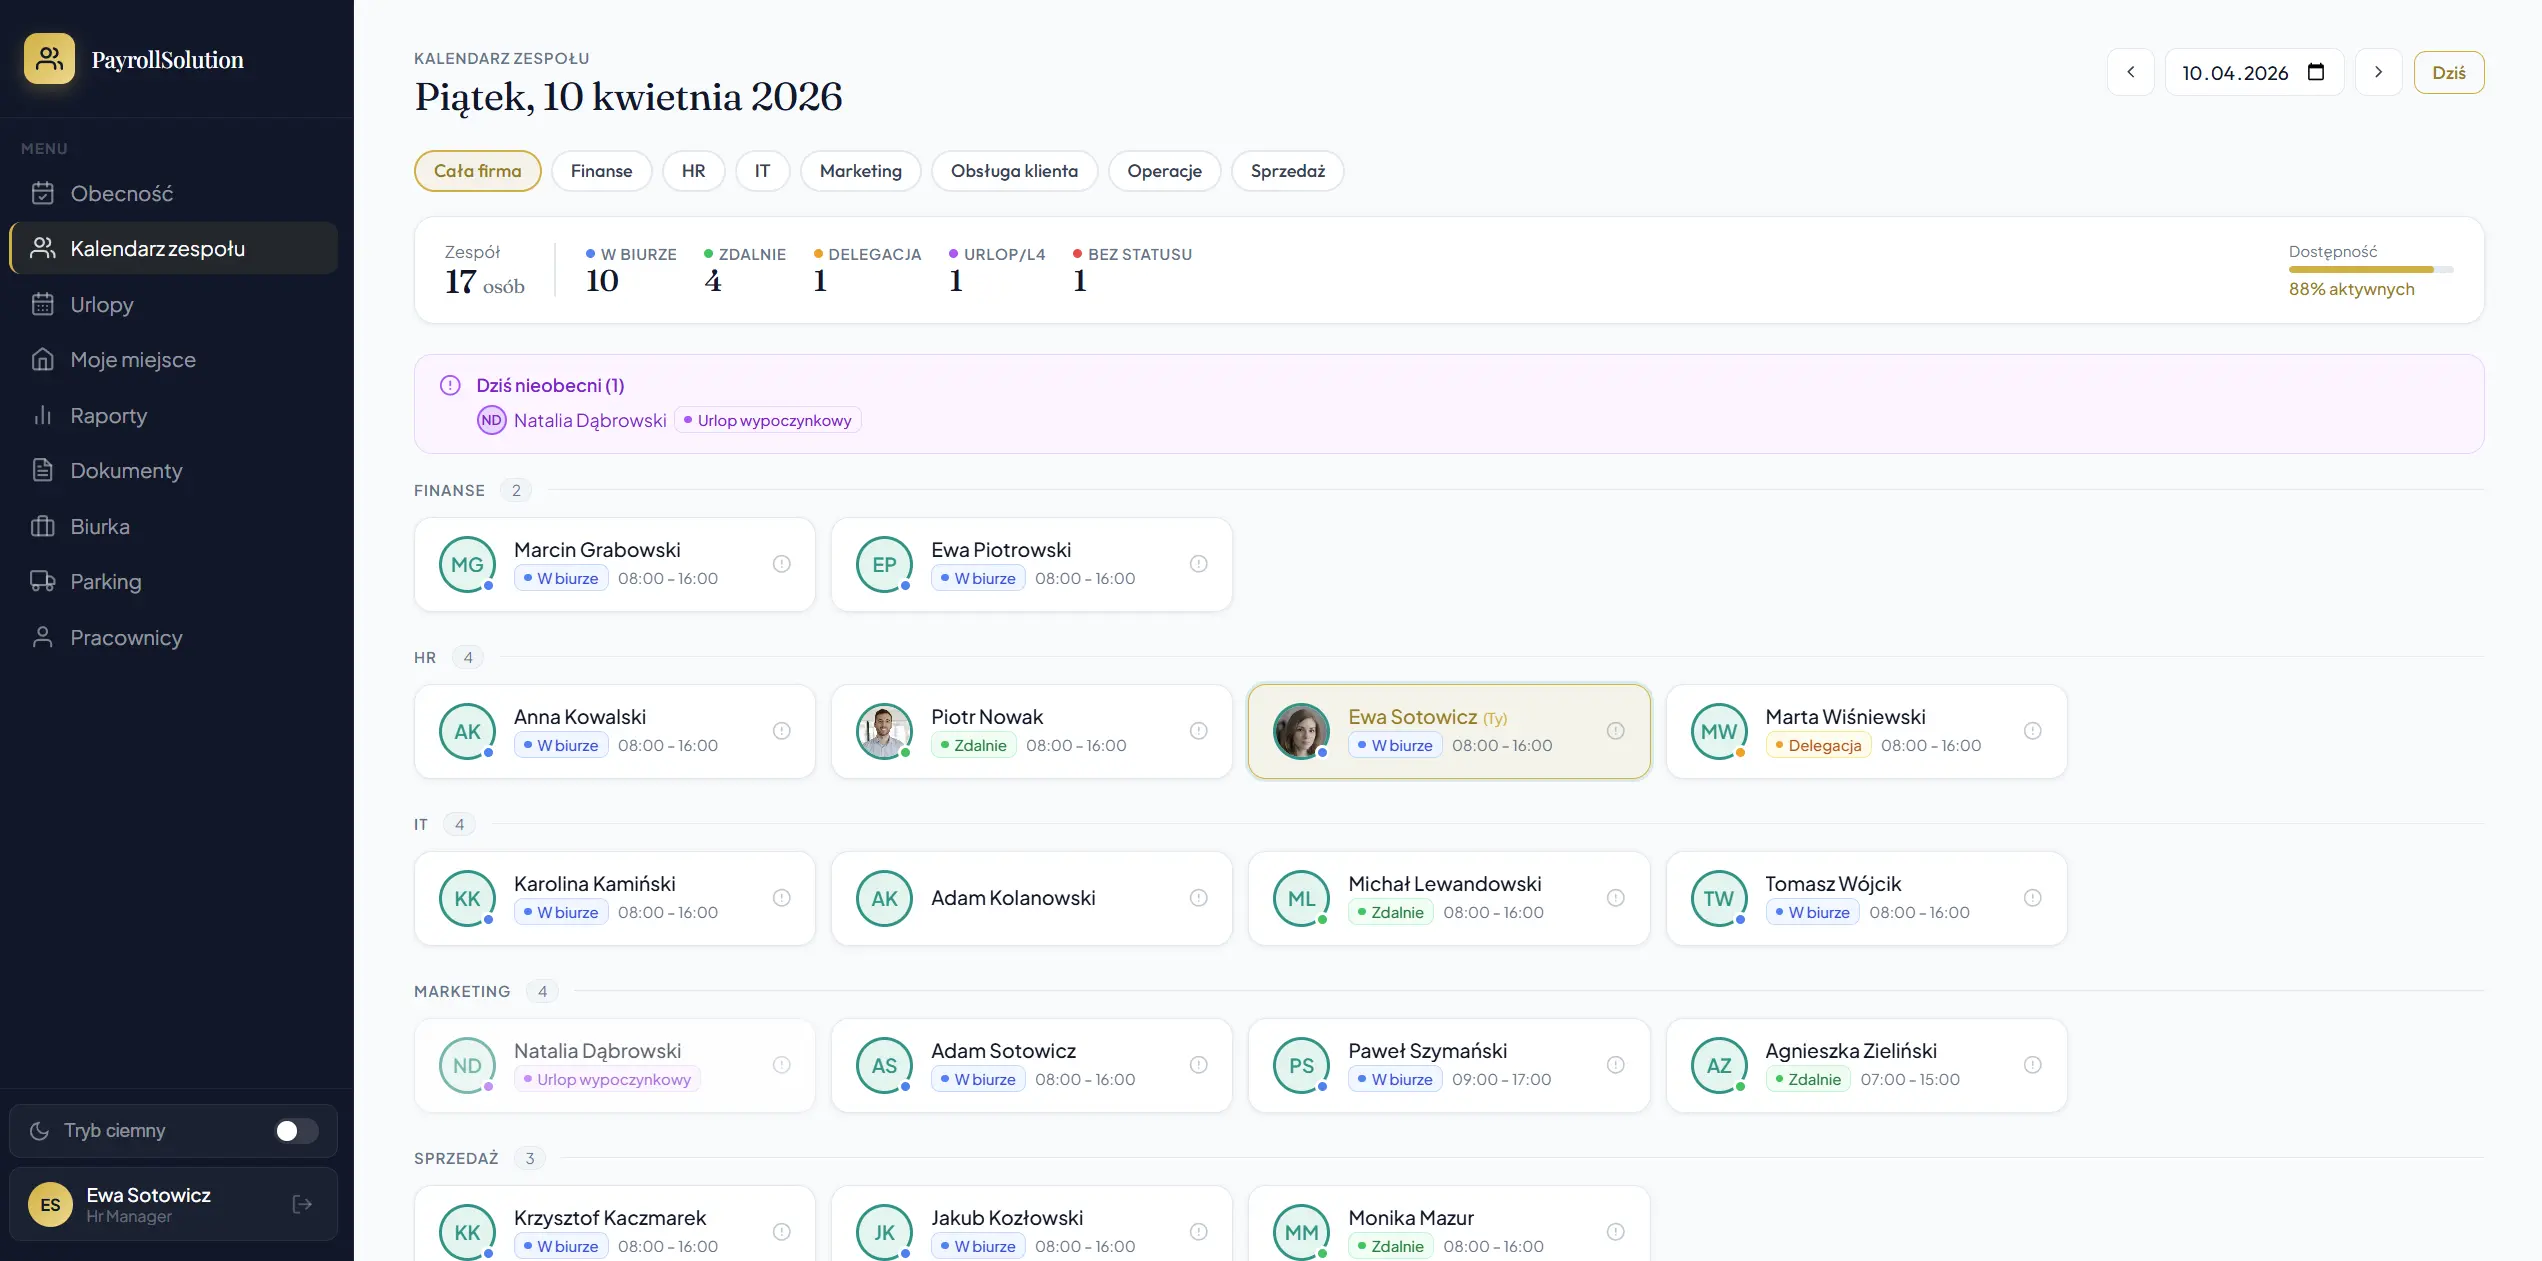Click Natalia Dąbrowski in the absent list

pos(589,420)
